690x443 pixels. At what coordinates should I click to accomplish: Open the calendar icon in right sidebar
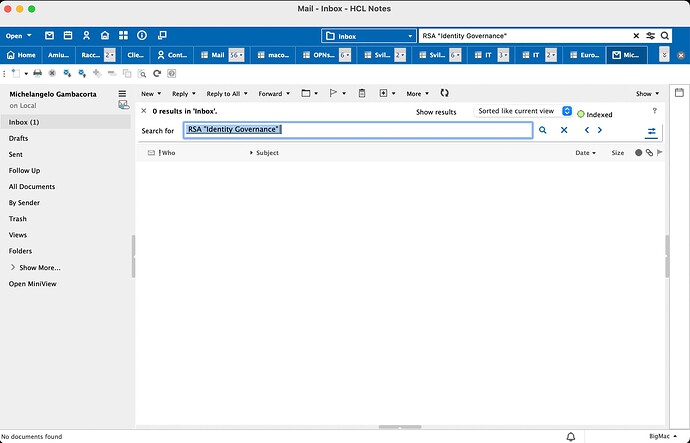pos(679,93)
